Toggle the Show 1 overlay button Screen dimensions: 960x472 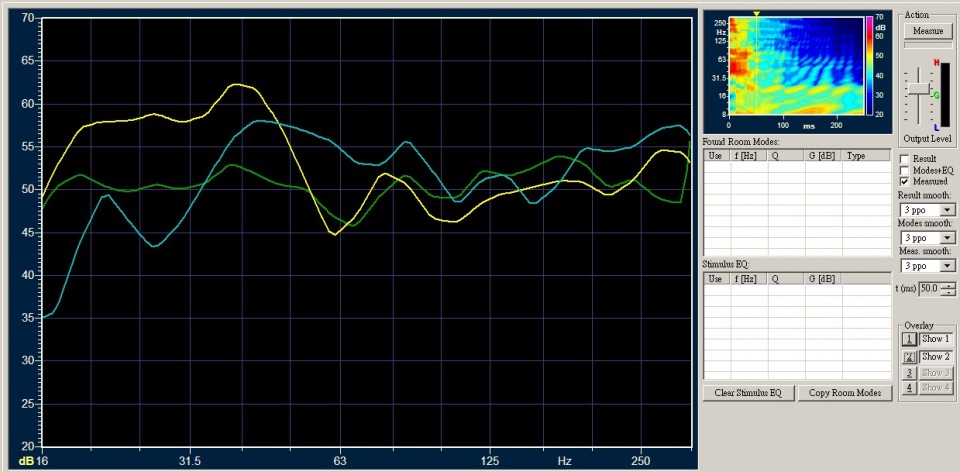coord(936,339)
